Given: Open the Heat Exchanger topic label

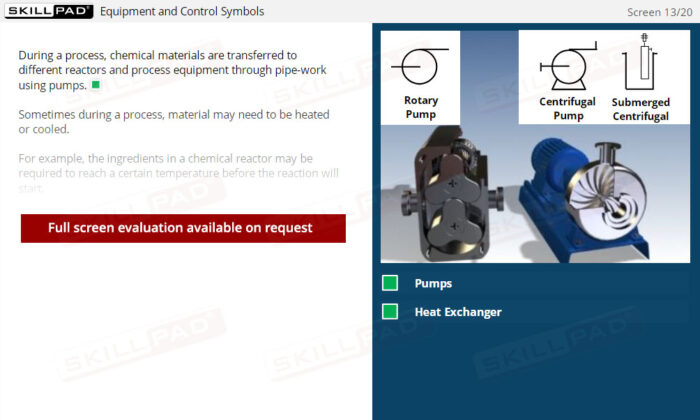Looking at the screenshot, I should pos(458,312).
